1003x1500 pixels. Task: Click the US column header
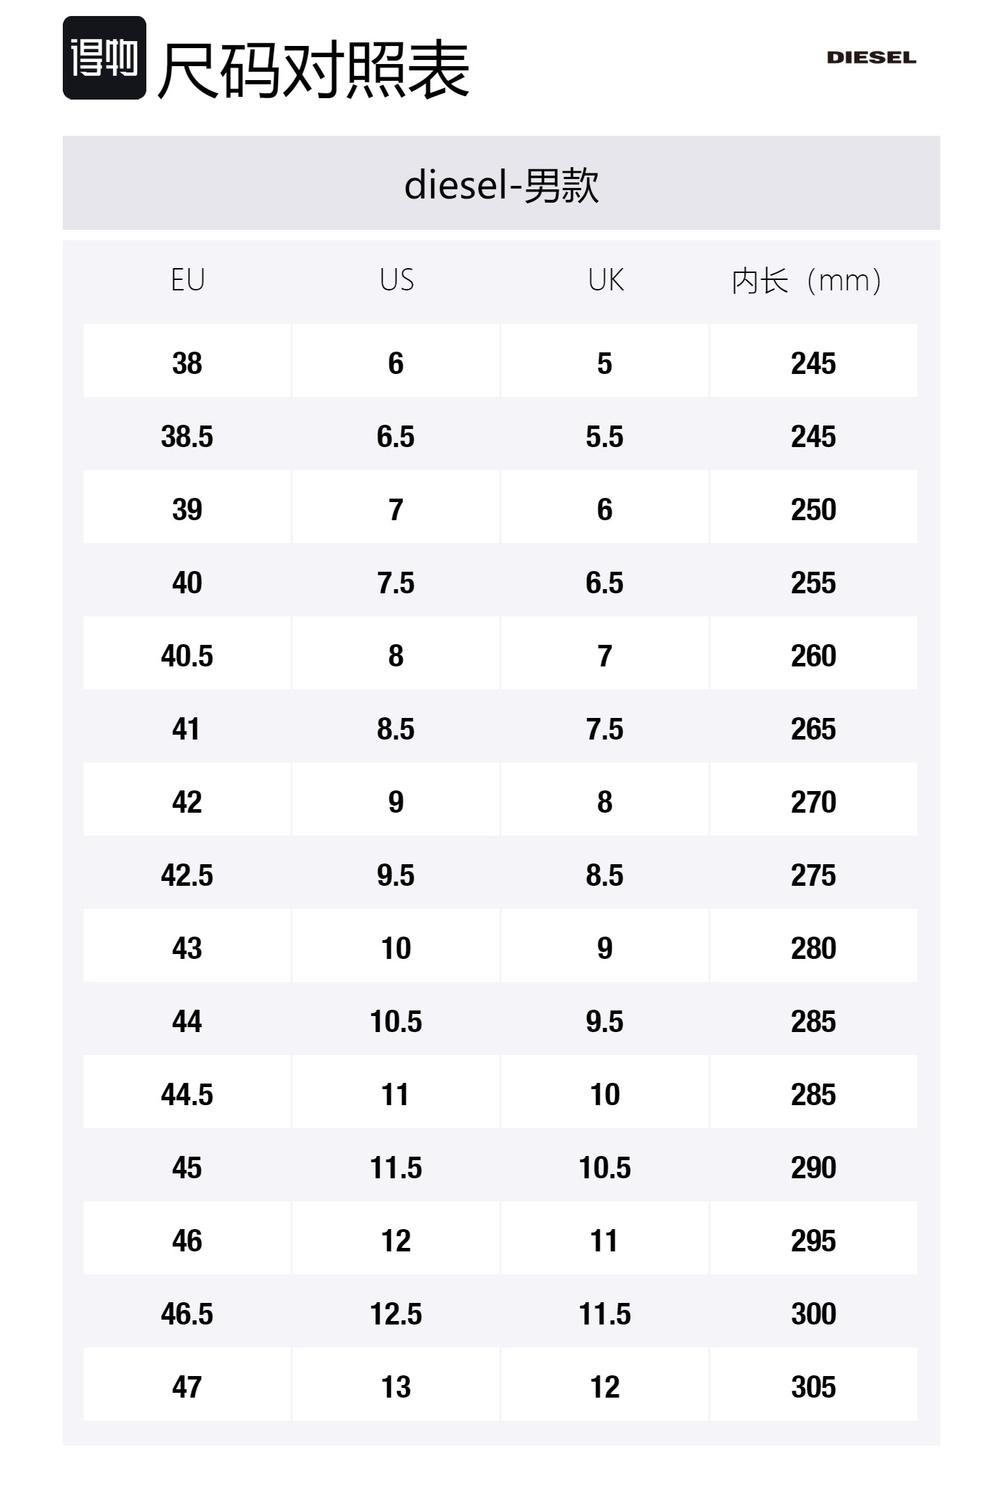396,280
